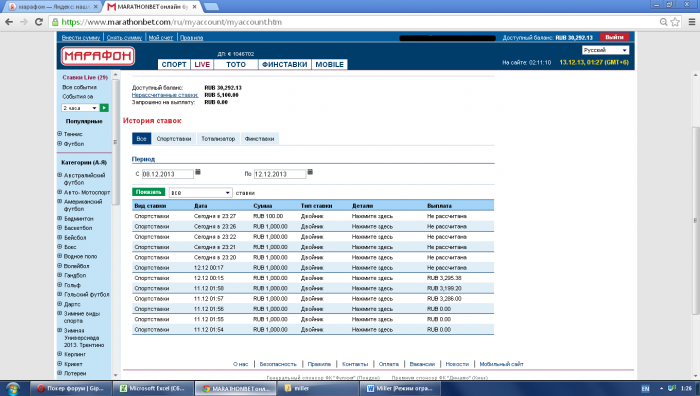700x396 pixels.
Task: Open Нажмите здесь for Сегодня 23:27 bet
Action: tap(372, 216)
